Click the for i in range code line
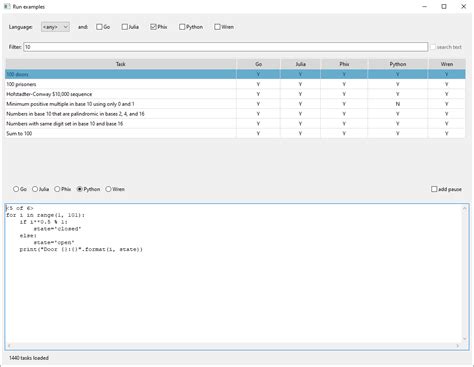The width and height of the screenshot is (474, 367). click(45, 215)
